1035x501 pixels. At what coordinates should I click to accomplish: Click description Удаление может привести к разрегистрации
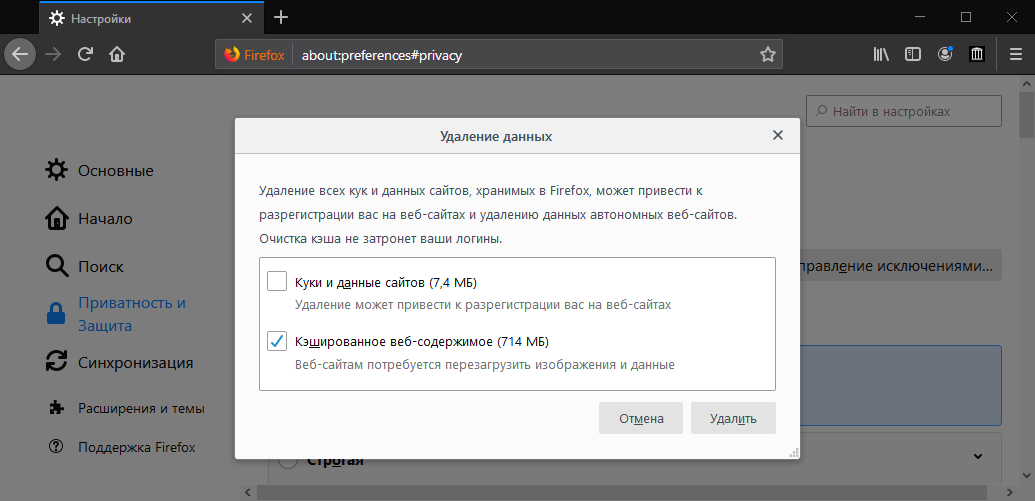click(483, 305)
